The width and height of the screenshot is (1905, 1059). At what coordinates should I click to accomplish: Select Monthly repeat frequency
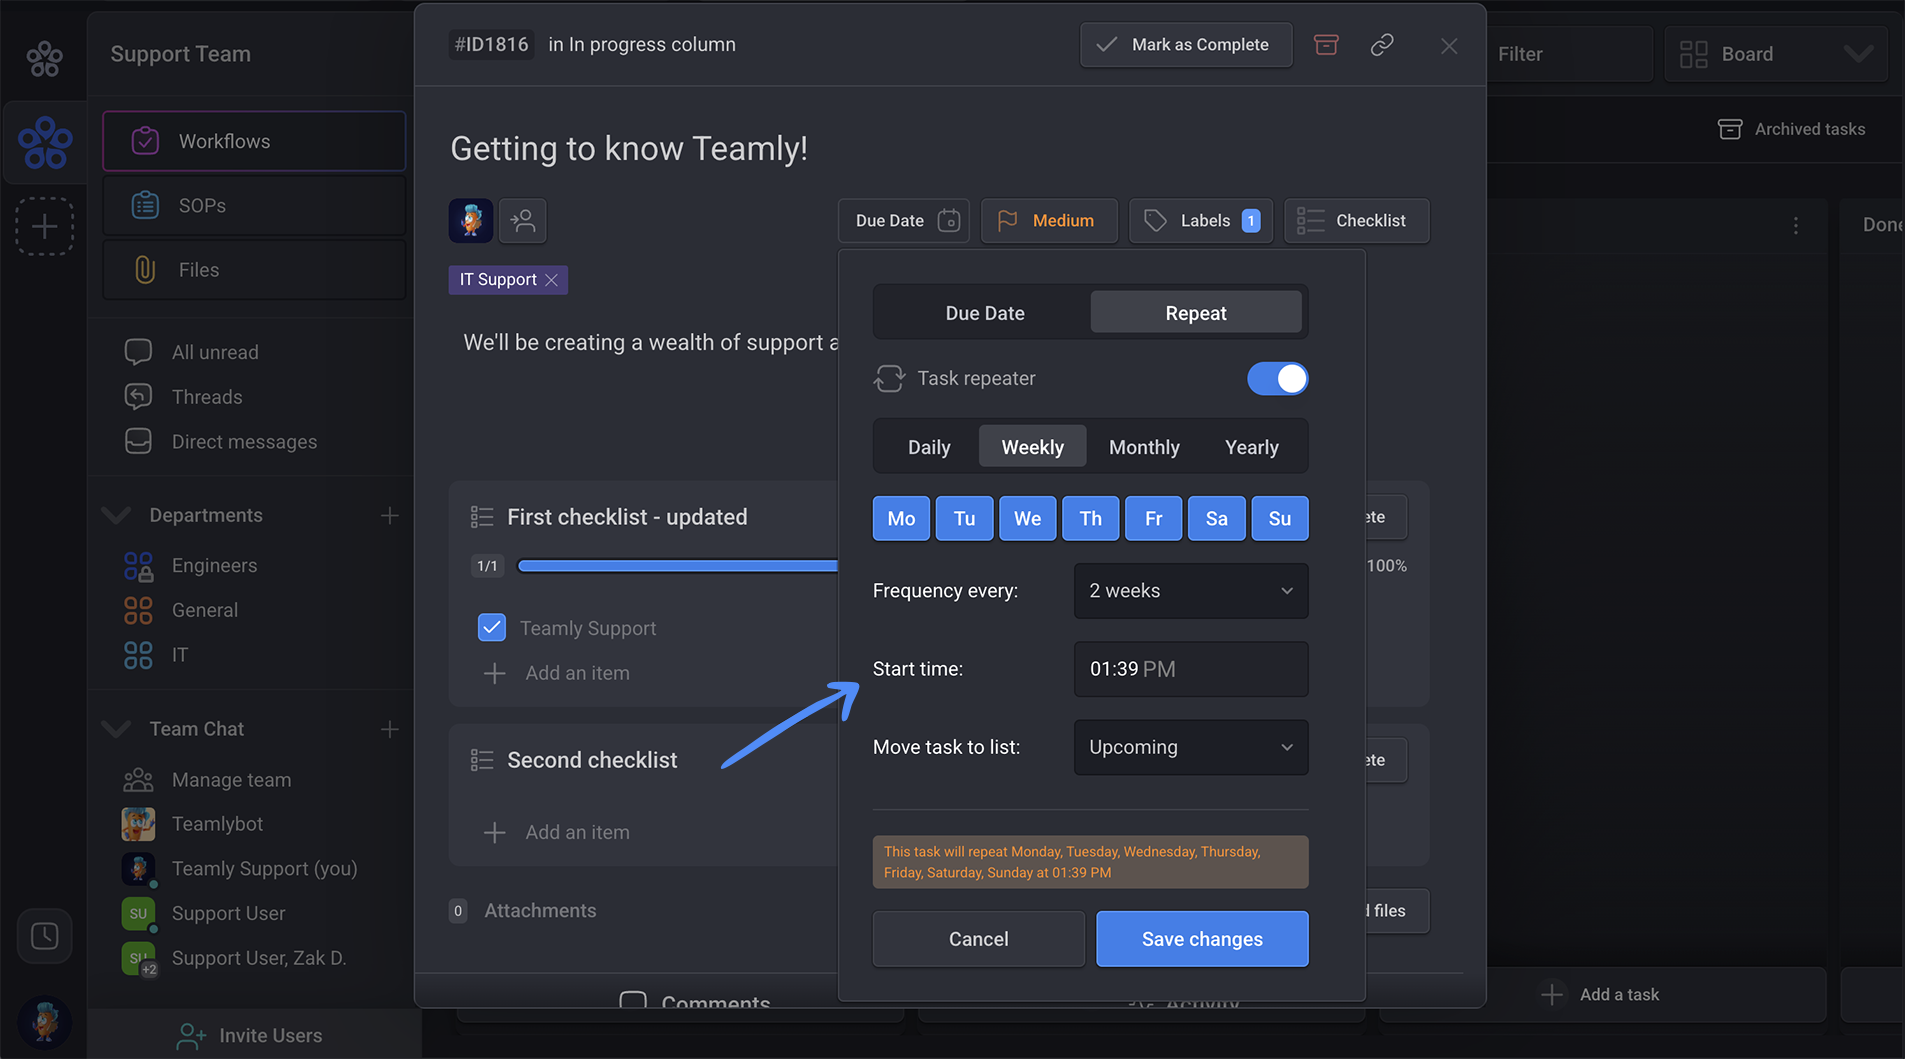pos(1144,447)
